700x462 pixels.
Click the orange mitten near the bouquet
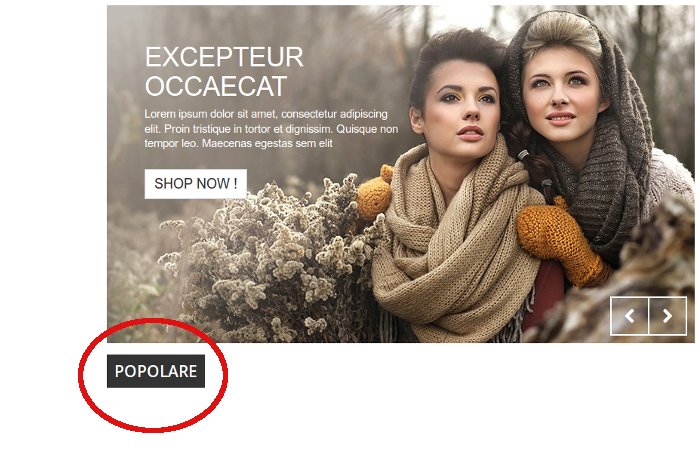[374, 193]
